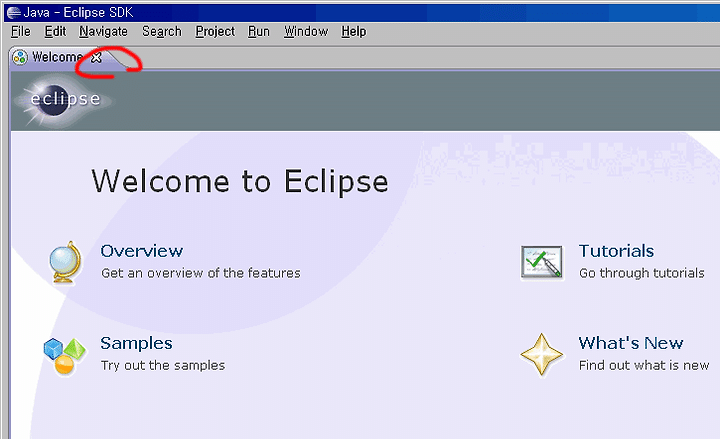This screenshot has height=439, width=720.
Task: Click 'Find out what is new' text
Action: tap(644, 366)
